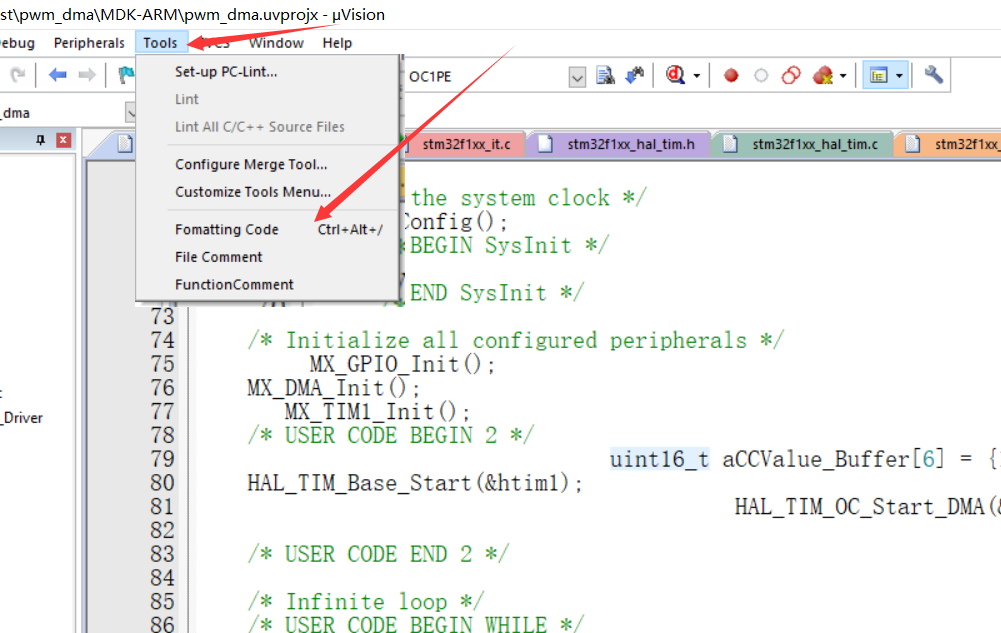Select Customize Tools Menu... entry
The image size is (1001, 633).
click(268, 192)
